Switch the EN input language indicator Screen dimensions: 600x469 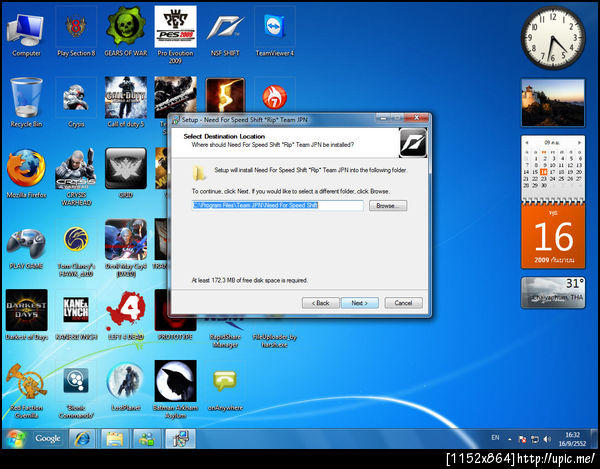(x=495, y=438)
